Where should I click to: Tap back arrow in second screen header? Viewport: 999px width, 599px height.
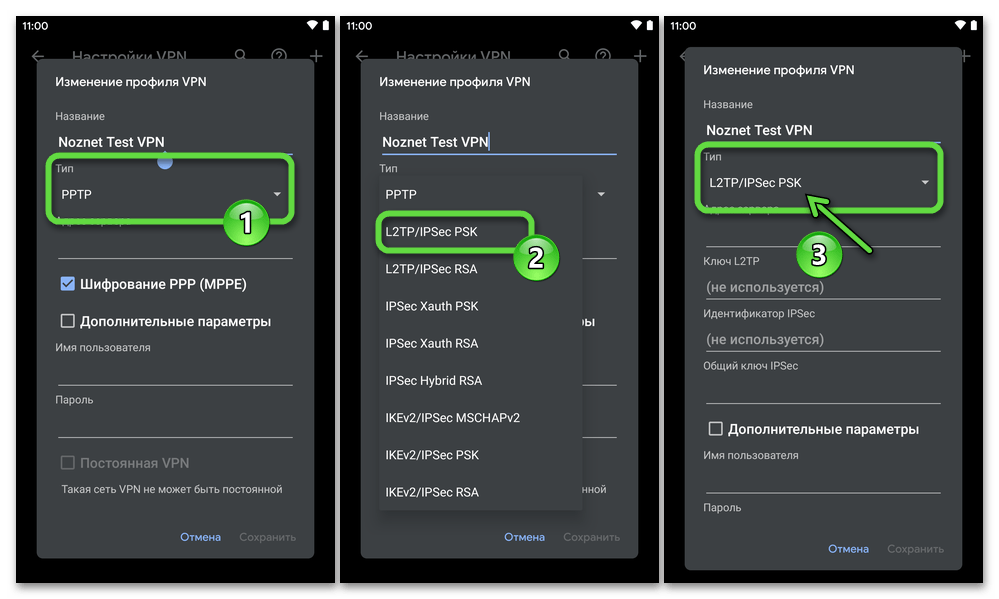pyautogui.click(x=362, y=56)
